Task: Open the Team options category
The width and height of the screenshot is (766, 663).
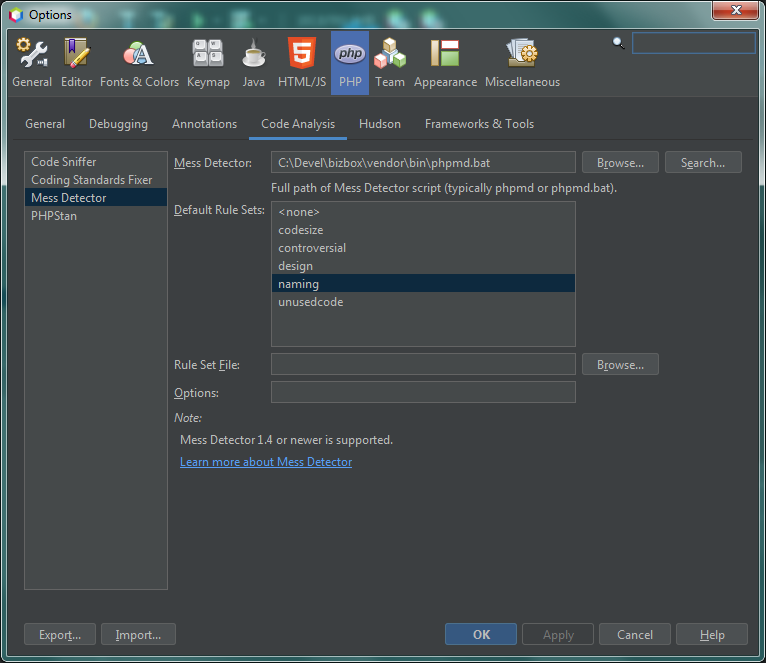Action: pos(389,64)
